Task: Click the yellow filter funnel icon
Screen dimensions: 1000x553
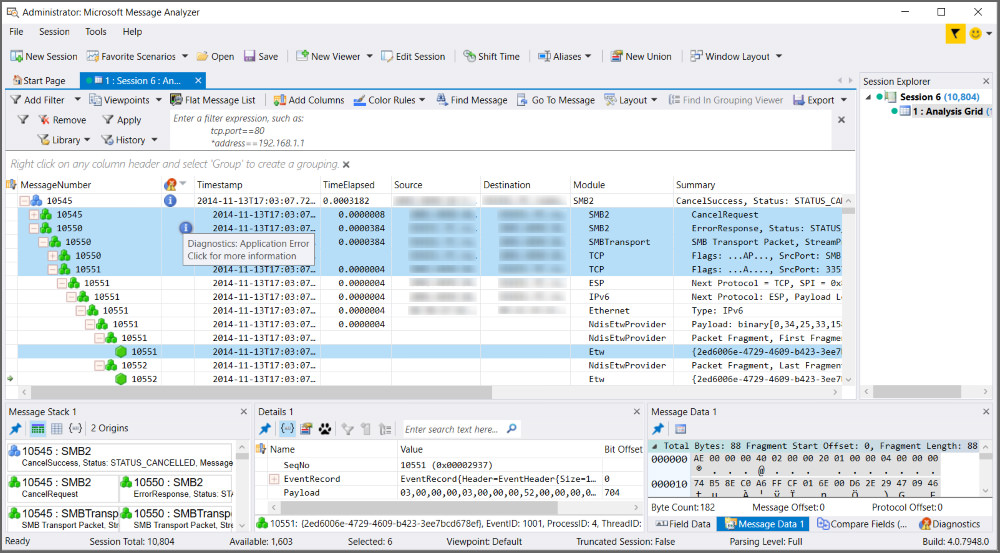Action: (955, 34)
